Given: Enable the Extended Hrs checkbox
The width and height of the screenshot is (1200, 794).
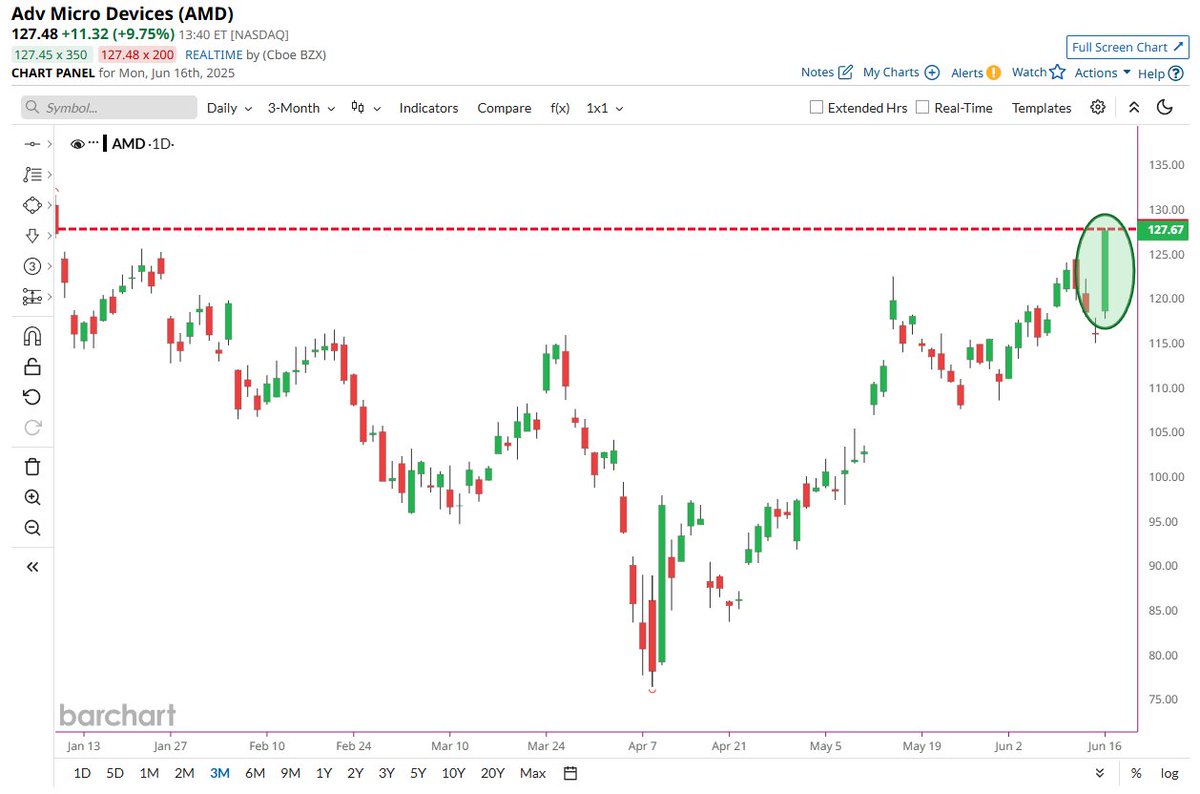Looking at the screenshot, I should [x=816, y=107].
